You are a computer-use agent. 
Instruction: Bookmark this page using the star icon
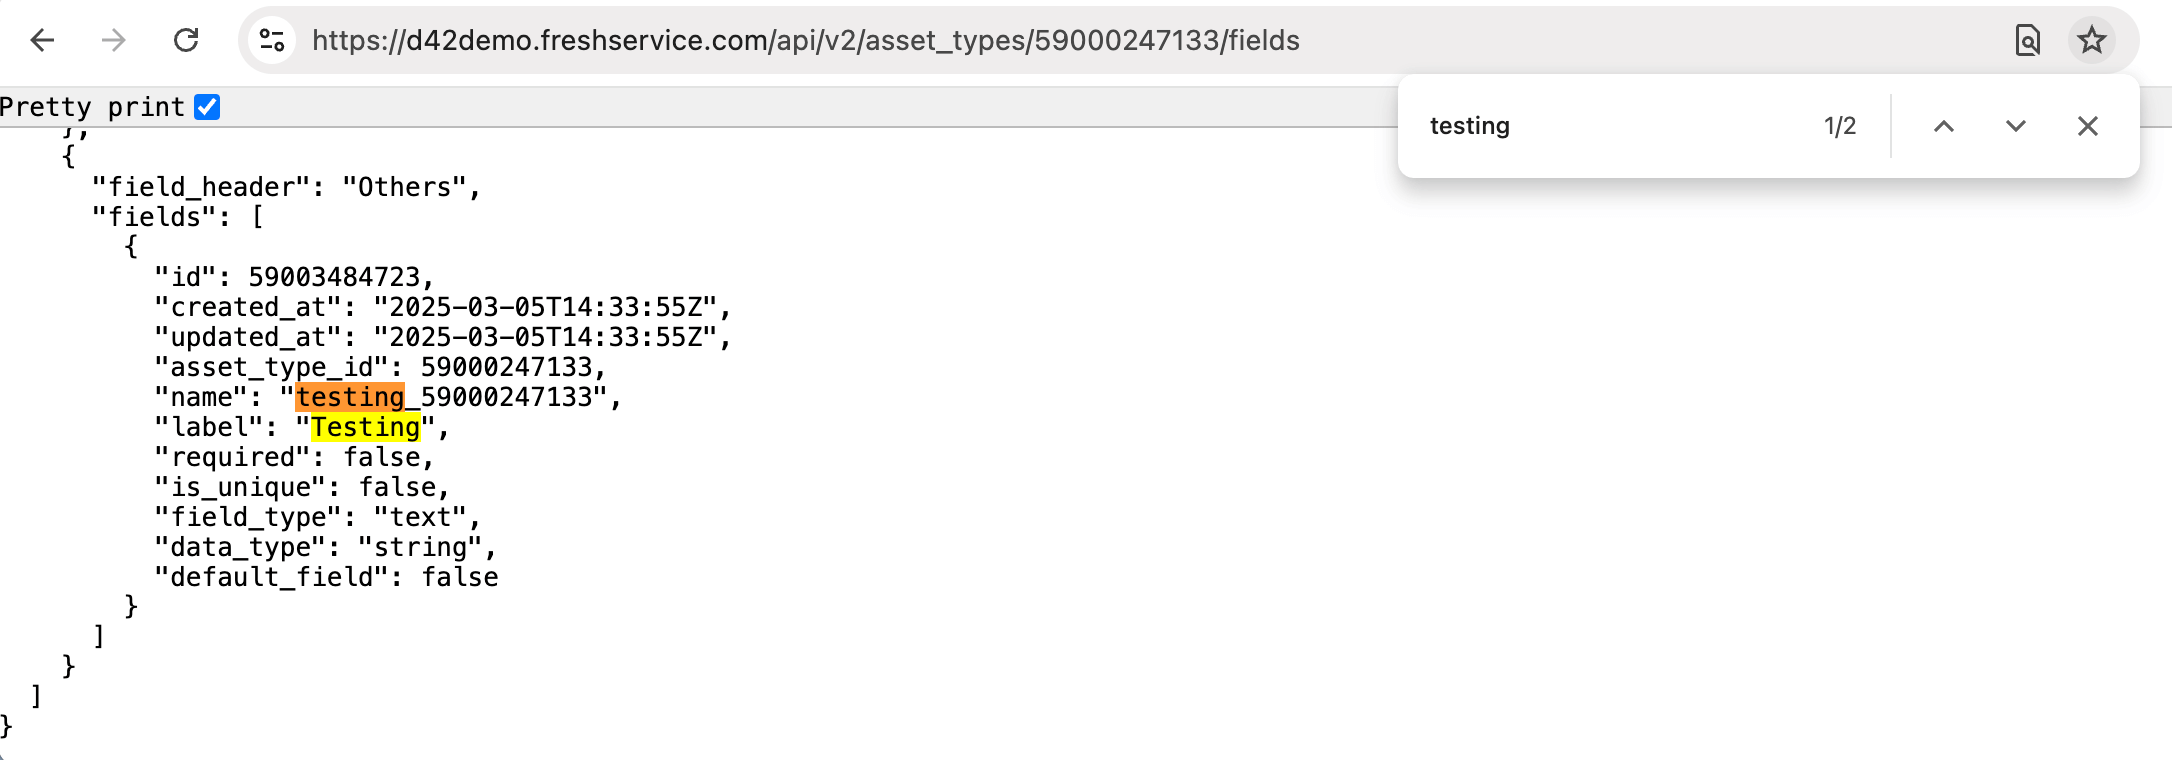(2092, 40)
